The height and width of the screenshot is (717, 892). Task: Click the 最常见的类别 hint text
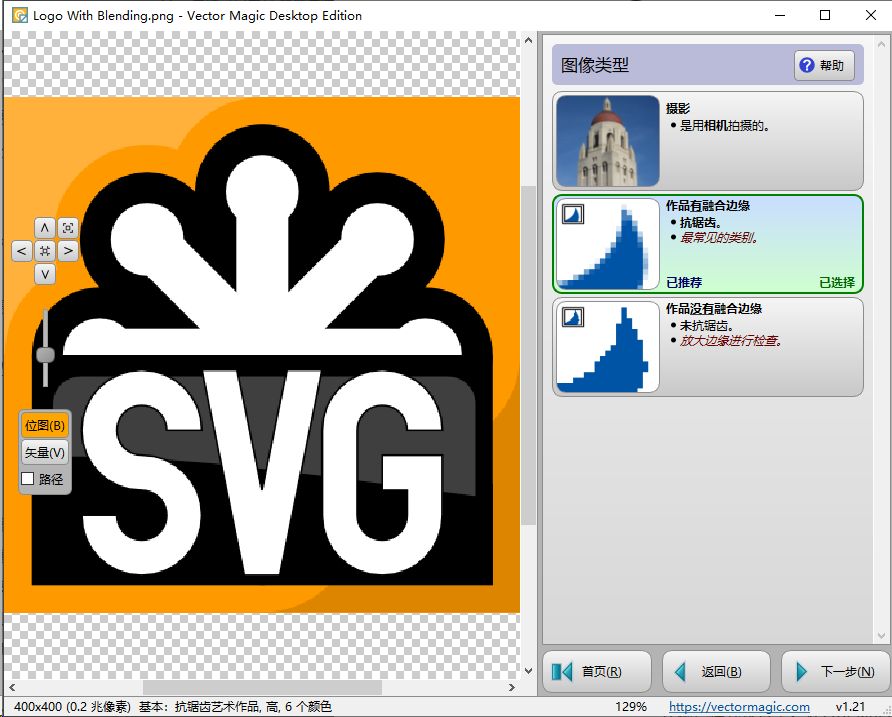(719, 238)
